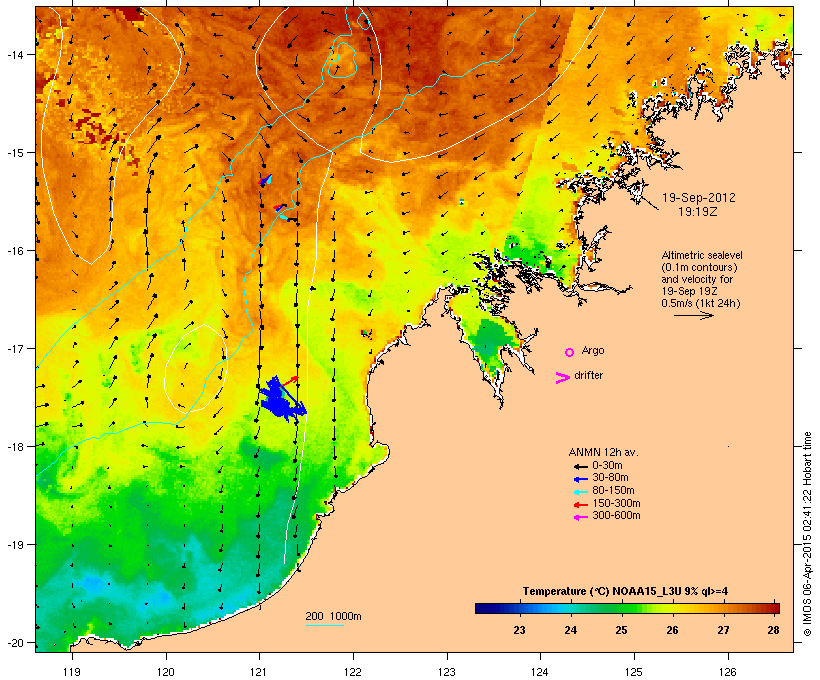Image resolution: width=820 pixels, height=680 pixels.
Task: Click the colorbar value 23
Action: click(x=519, y=630)
